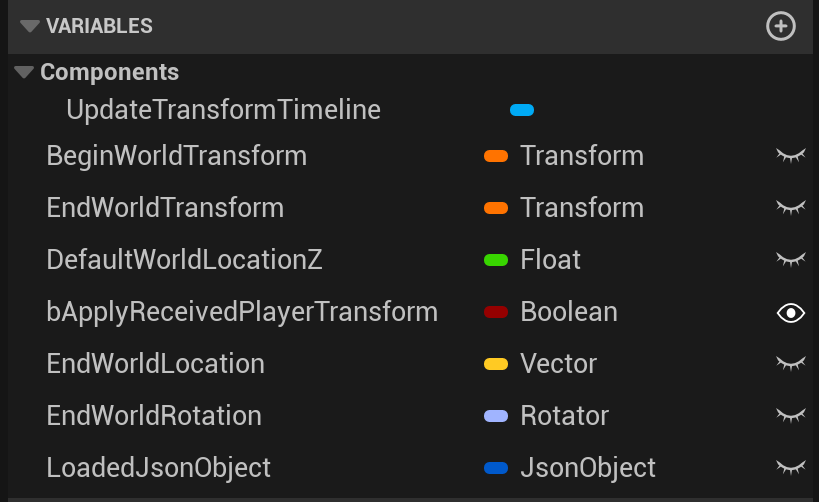Click the yellow Vector type pill
The width and height of the screenshot is (819, 502).
coord(496,364)
